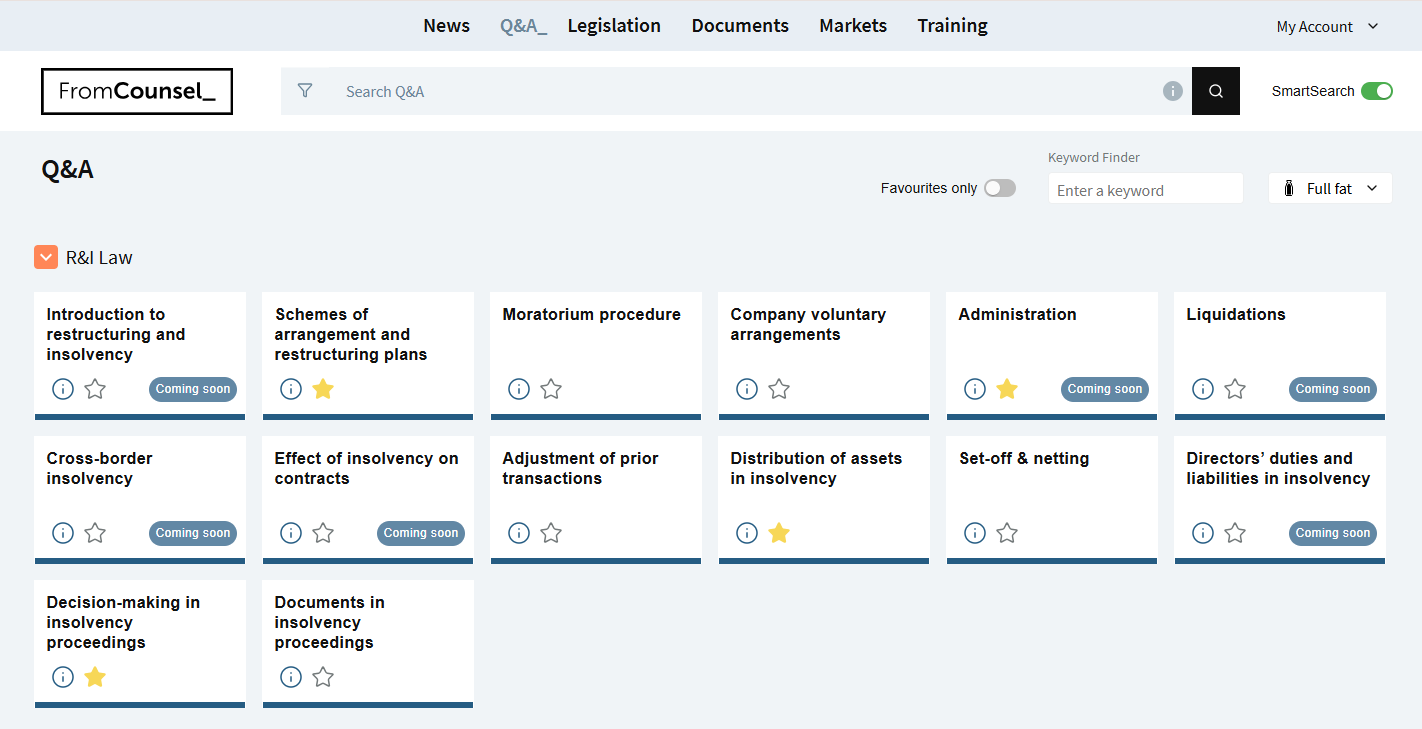This screenshot has height=729, width=1422.
Task: Unfavourite the Administration card star
Action: tap(1007, 389)
